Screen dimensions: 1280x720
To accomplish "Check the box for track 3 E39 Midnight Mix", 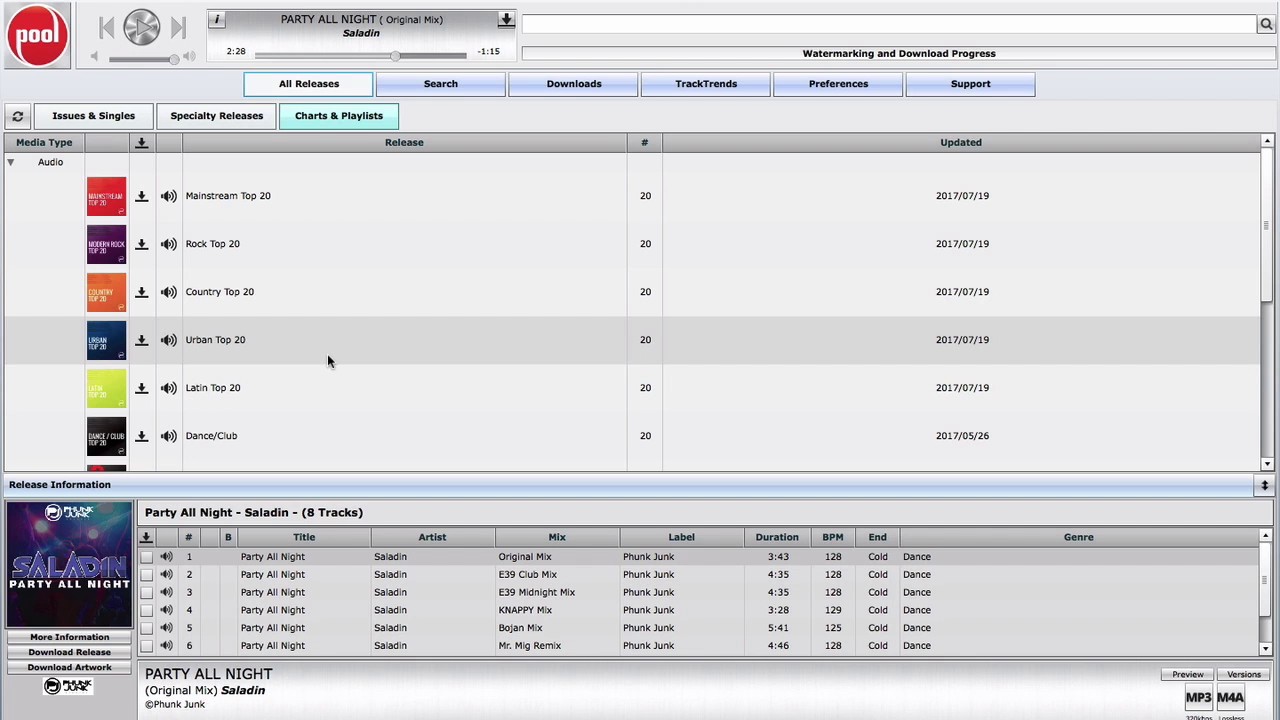I will [x=147, y=593].
